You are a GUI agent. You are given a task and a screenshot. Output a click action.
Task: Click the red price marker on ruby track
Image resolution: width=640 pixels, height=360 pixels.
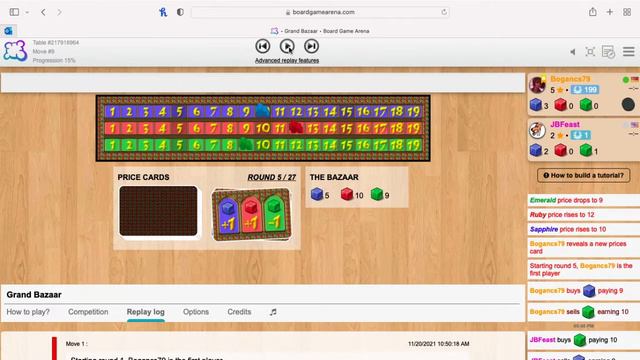(x=296, y=128)
